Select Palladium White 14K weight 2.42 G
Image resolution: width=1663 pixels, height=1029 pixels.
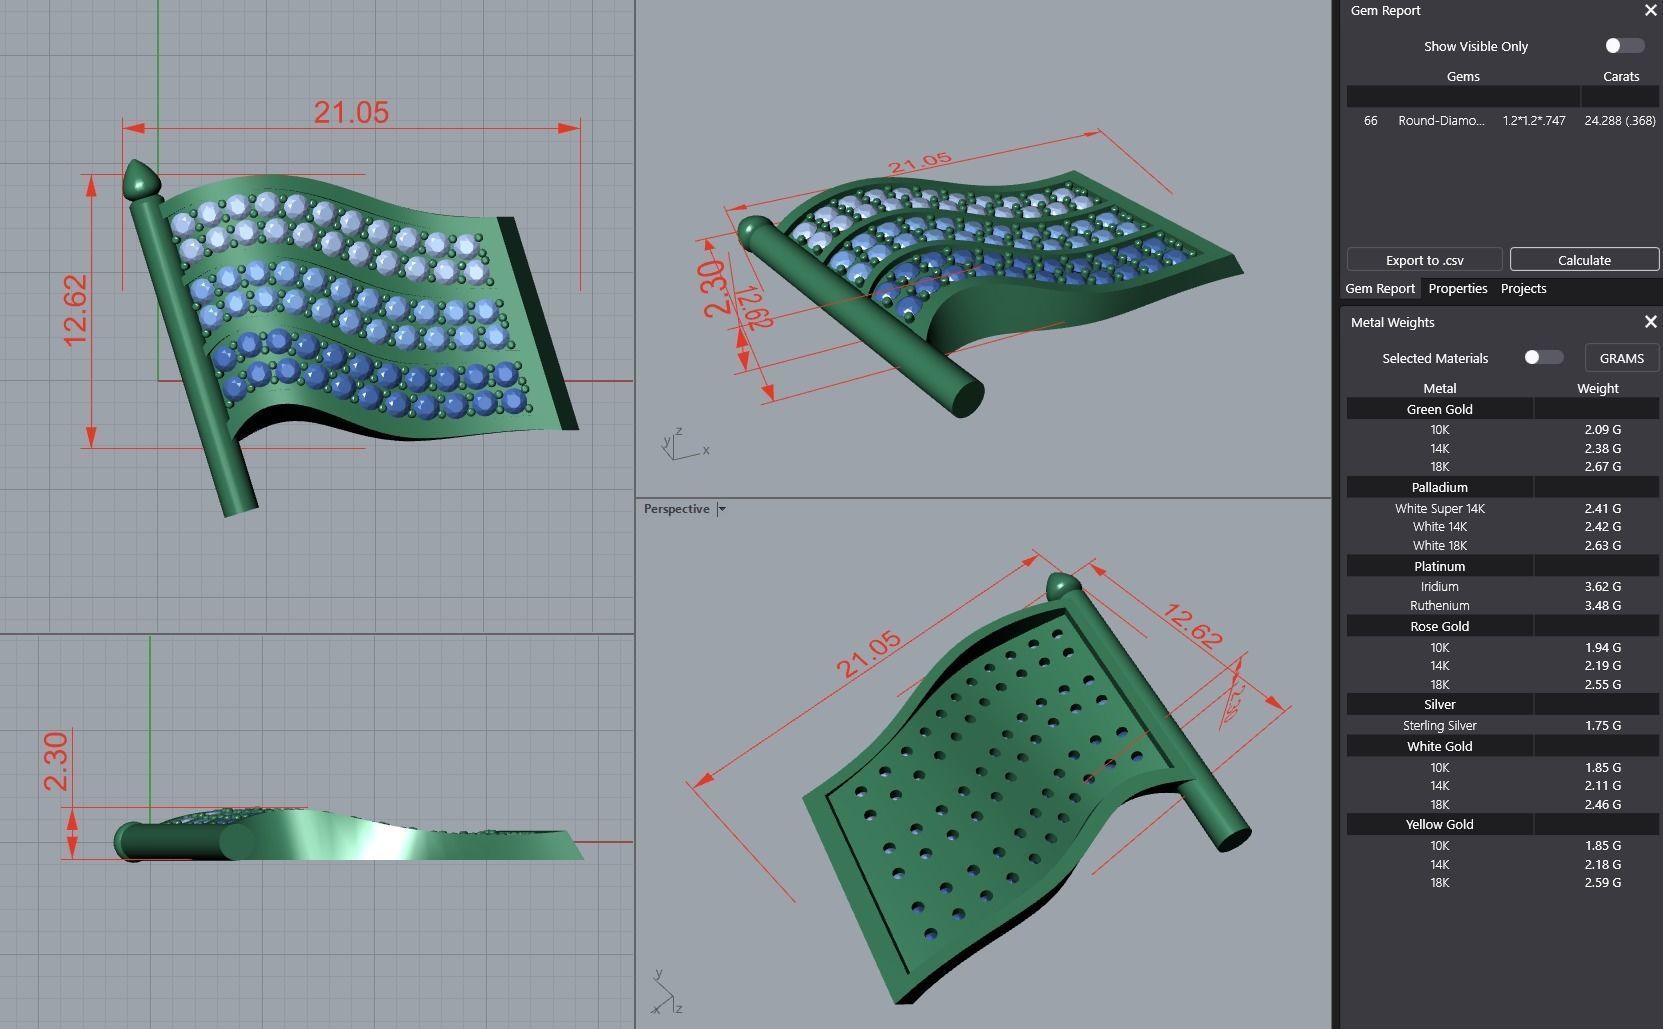[1602, 526]
